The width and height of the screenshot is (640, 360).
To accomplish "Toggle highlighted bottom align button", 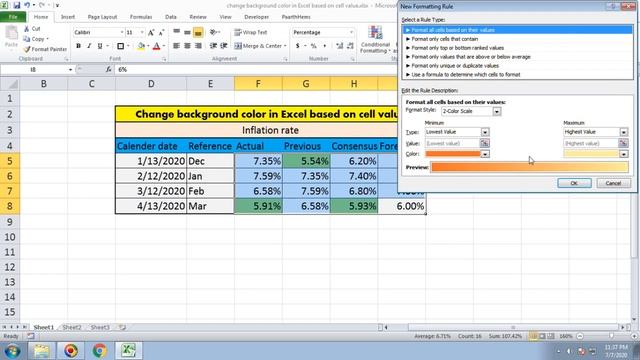I will (x=198, y=32).
